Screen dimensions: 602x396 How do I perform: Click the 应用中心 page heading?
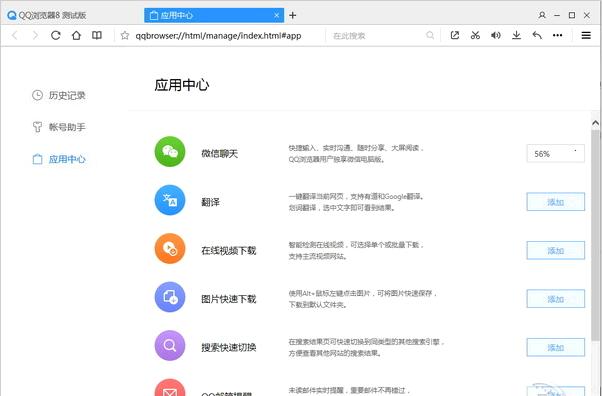click(x=182, y=85)
